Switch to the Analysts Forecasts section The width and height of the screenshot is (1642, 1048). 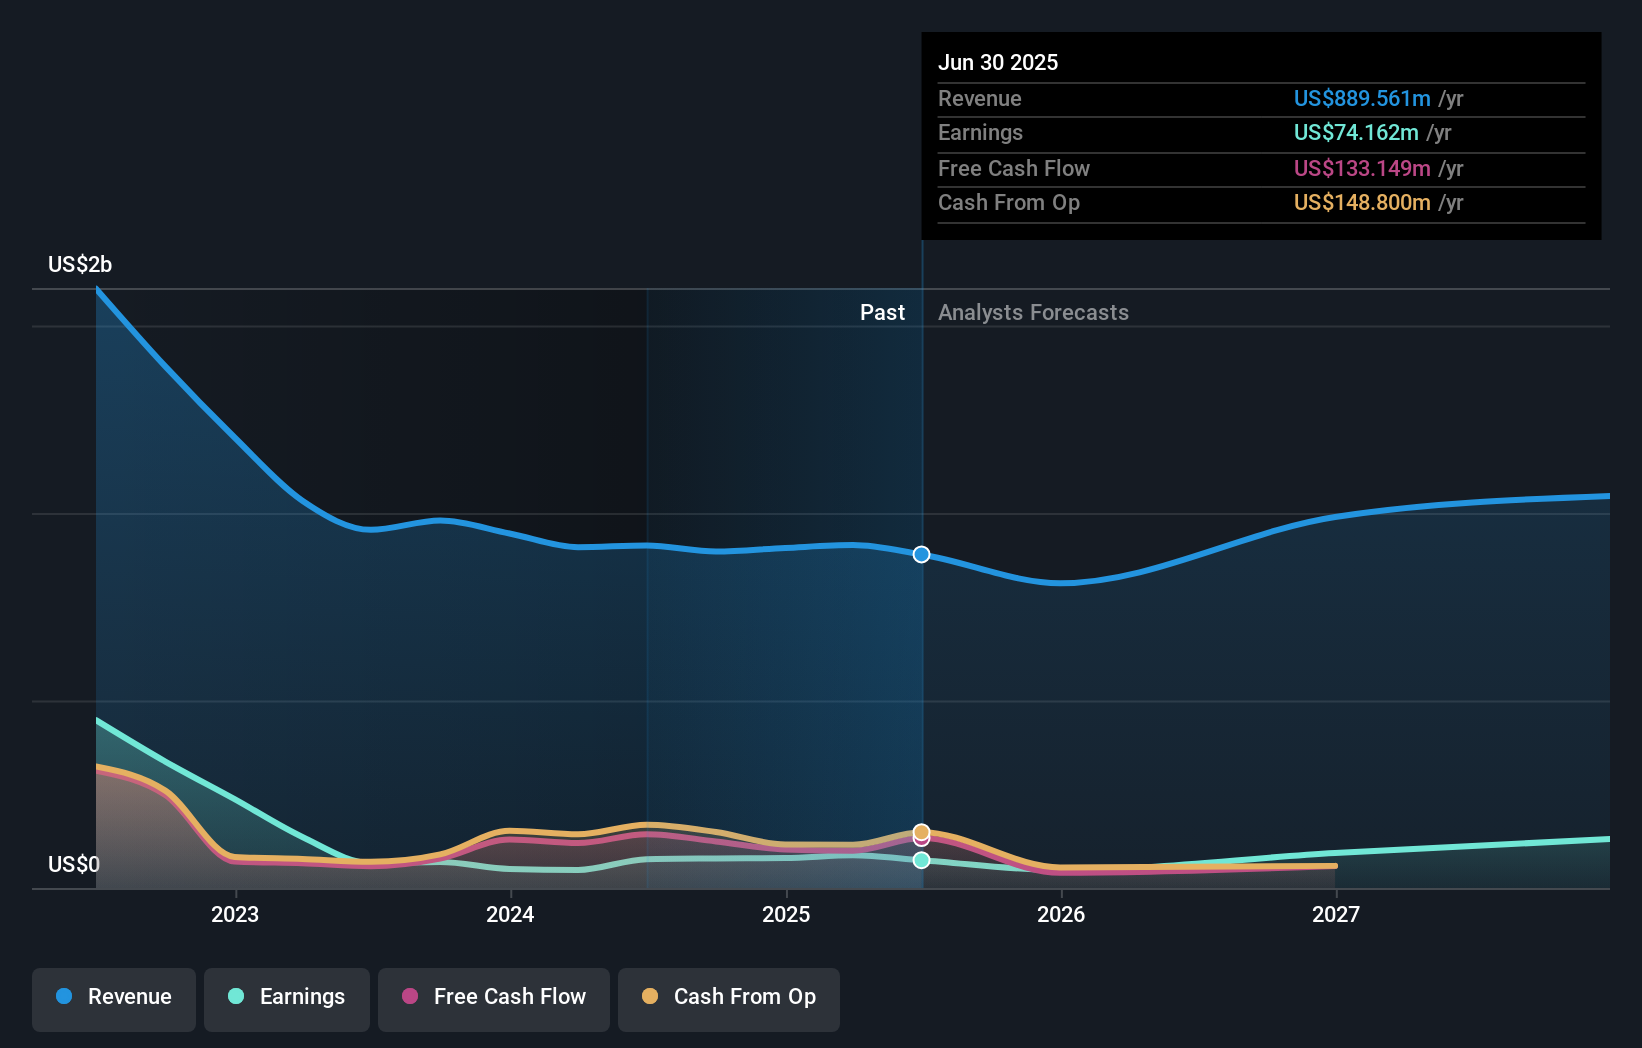coord(1033,312)
